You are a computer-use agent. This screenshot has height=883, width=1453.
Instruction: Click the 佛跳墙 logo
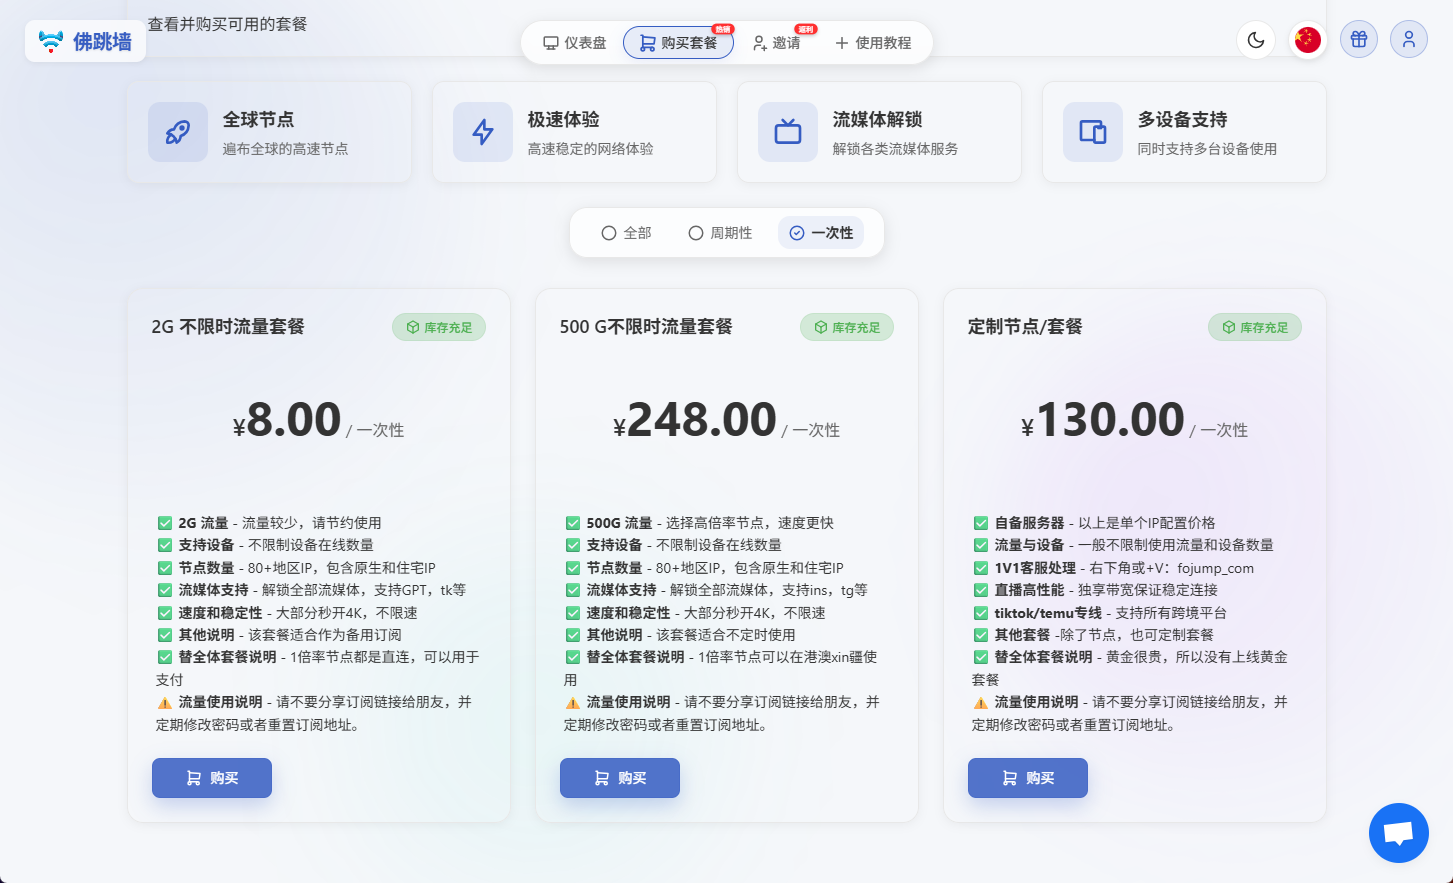85,41
